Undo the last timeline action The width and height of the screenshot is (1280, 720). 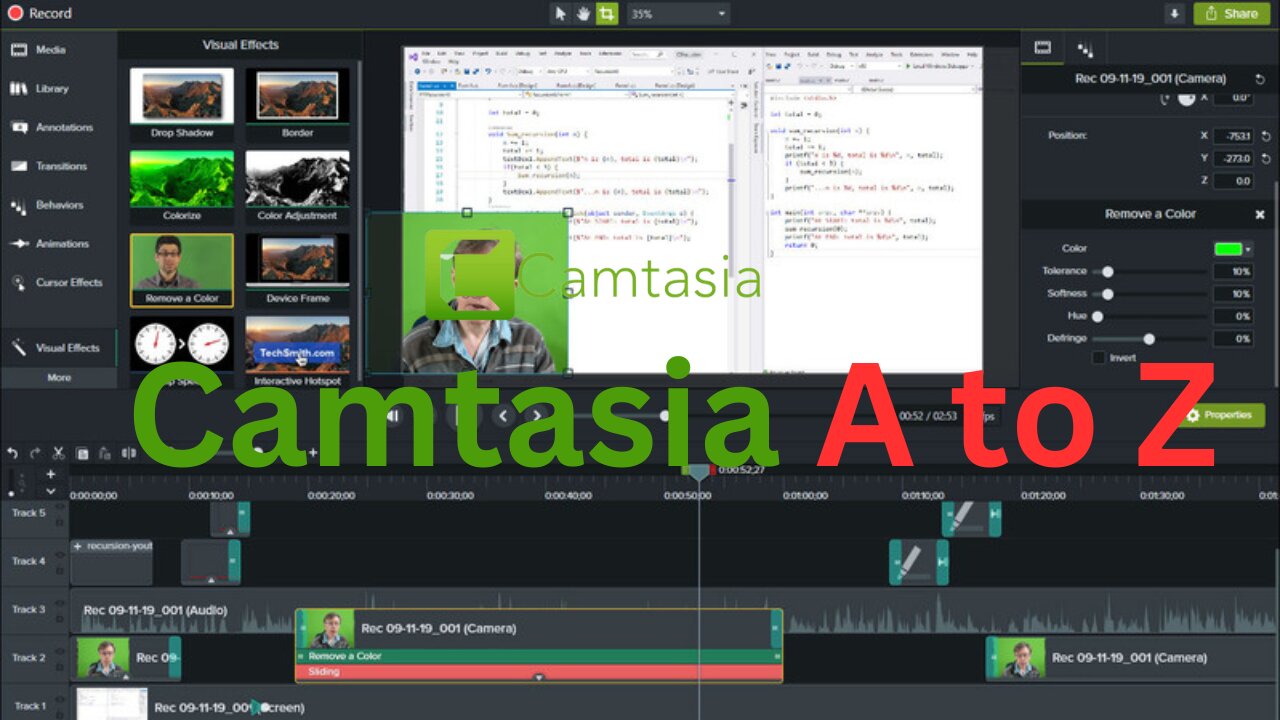(12, 453)
